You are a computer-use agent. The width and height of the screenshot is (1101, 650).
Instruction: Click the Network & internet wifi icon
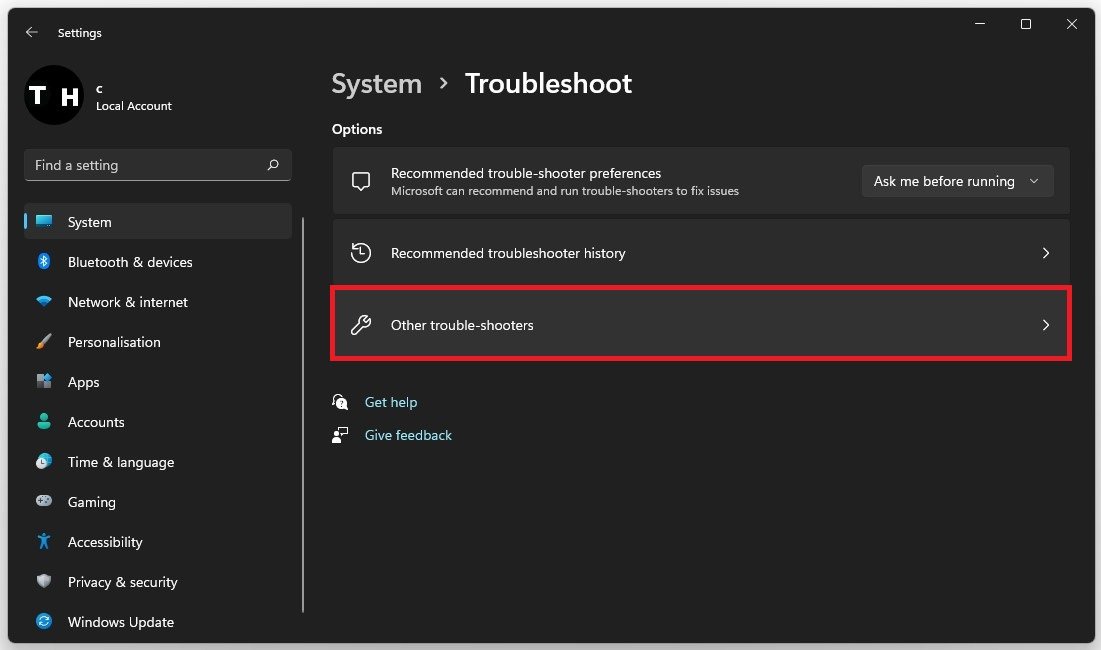(44, 302)
